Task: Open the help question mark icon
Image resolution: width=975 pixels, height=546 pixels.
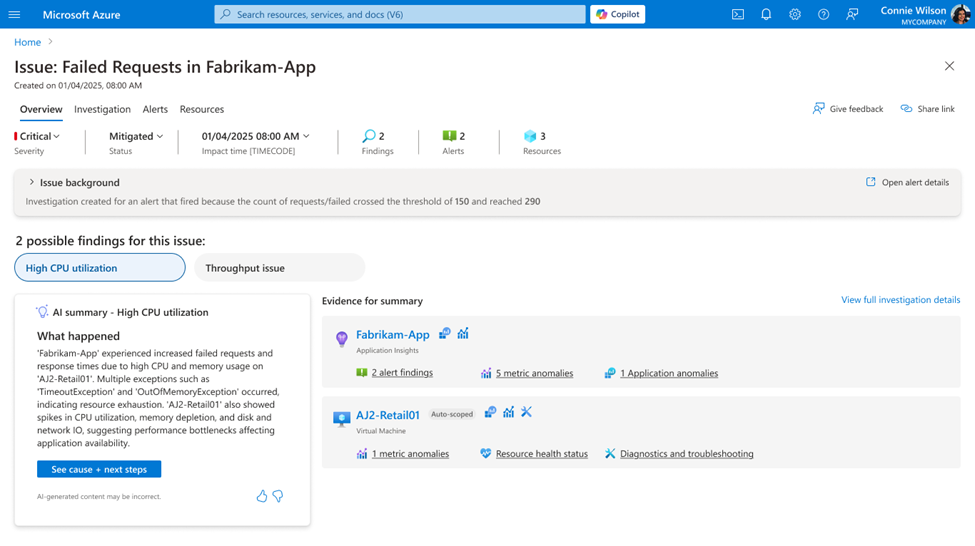Action: pyautogui.click(x=823, y=14)
